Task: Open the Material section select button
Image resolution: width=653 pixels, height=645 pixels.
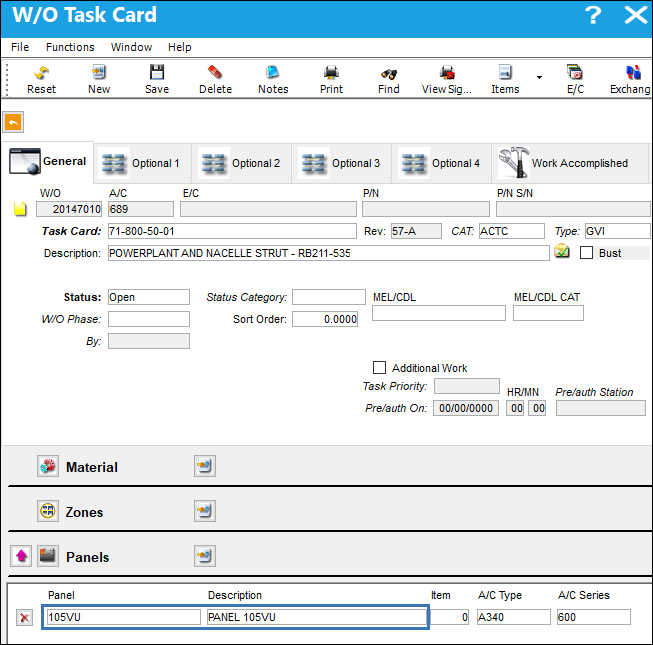Action: tap(204, 466)
